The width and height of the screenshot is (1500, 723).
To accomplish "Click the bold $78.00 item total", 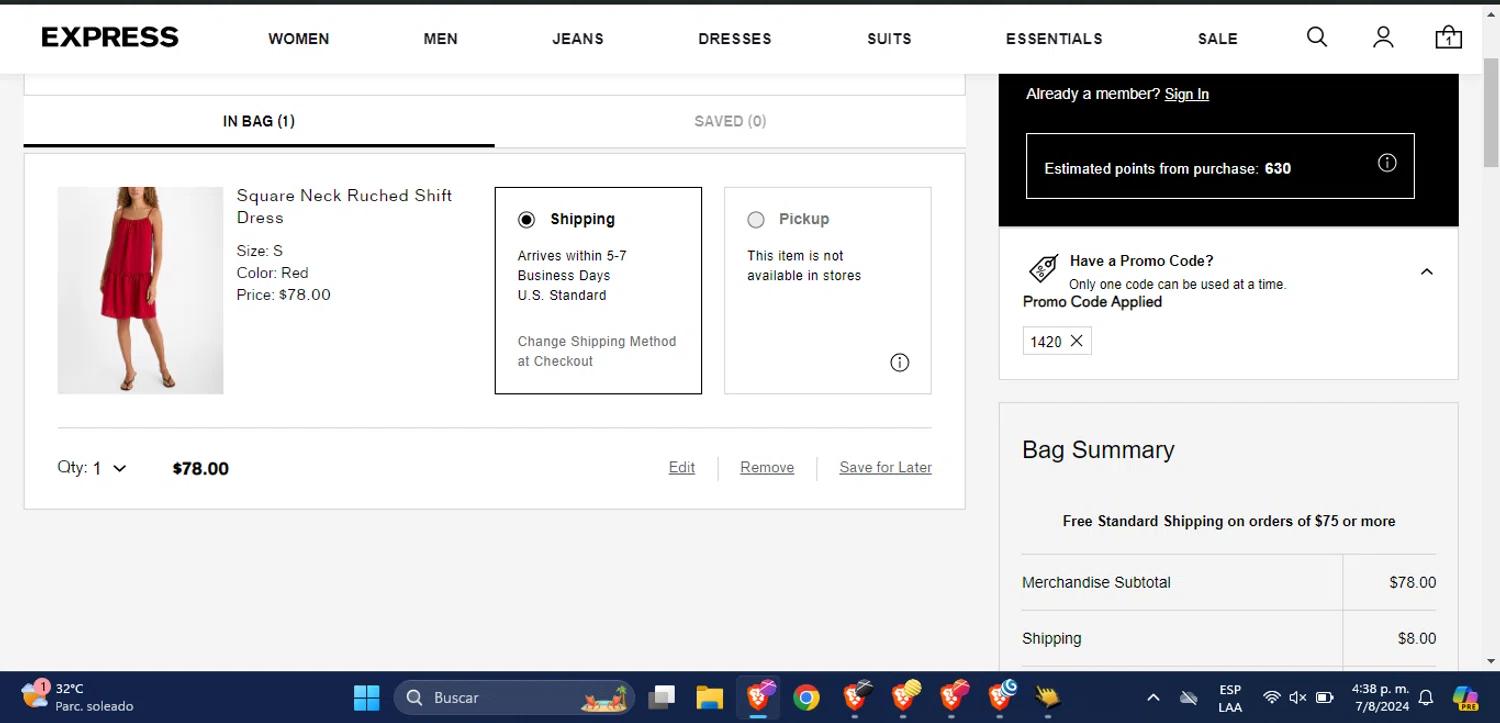I will click(x=201, y=468).
